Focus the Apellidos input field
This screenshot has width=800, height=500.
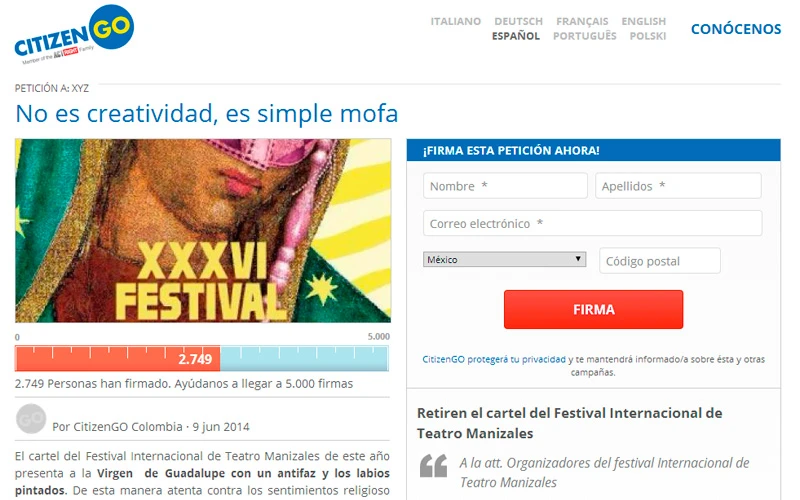click(x=678, y=186)
